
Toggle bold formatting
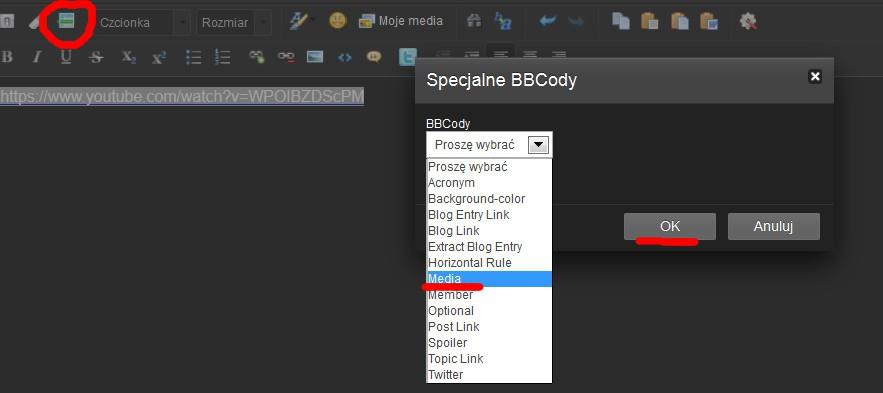click(x=7, y=57)
